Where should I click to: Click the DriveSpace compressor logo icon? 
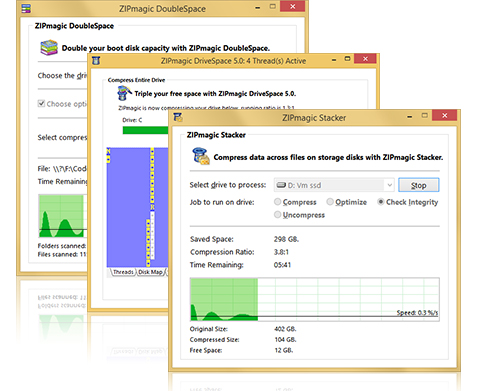pos(124,93)
